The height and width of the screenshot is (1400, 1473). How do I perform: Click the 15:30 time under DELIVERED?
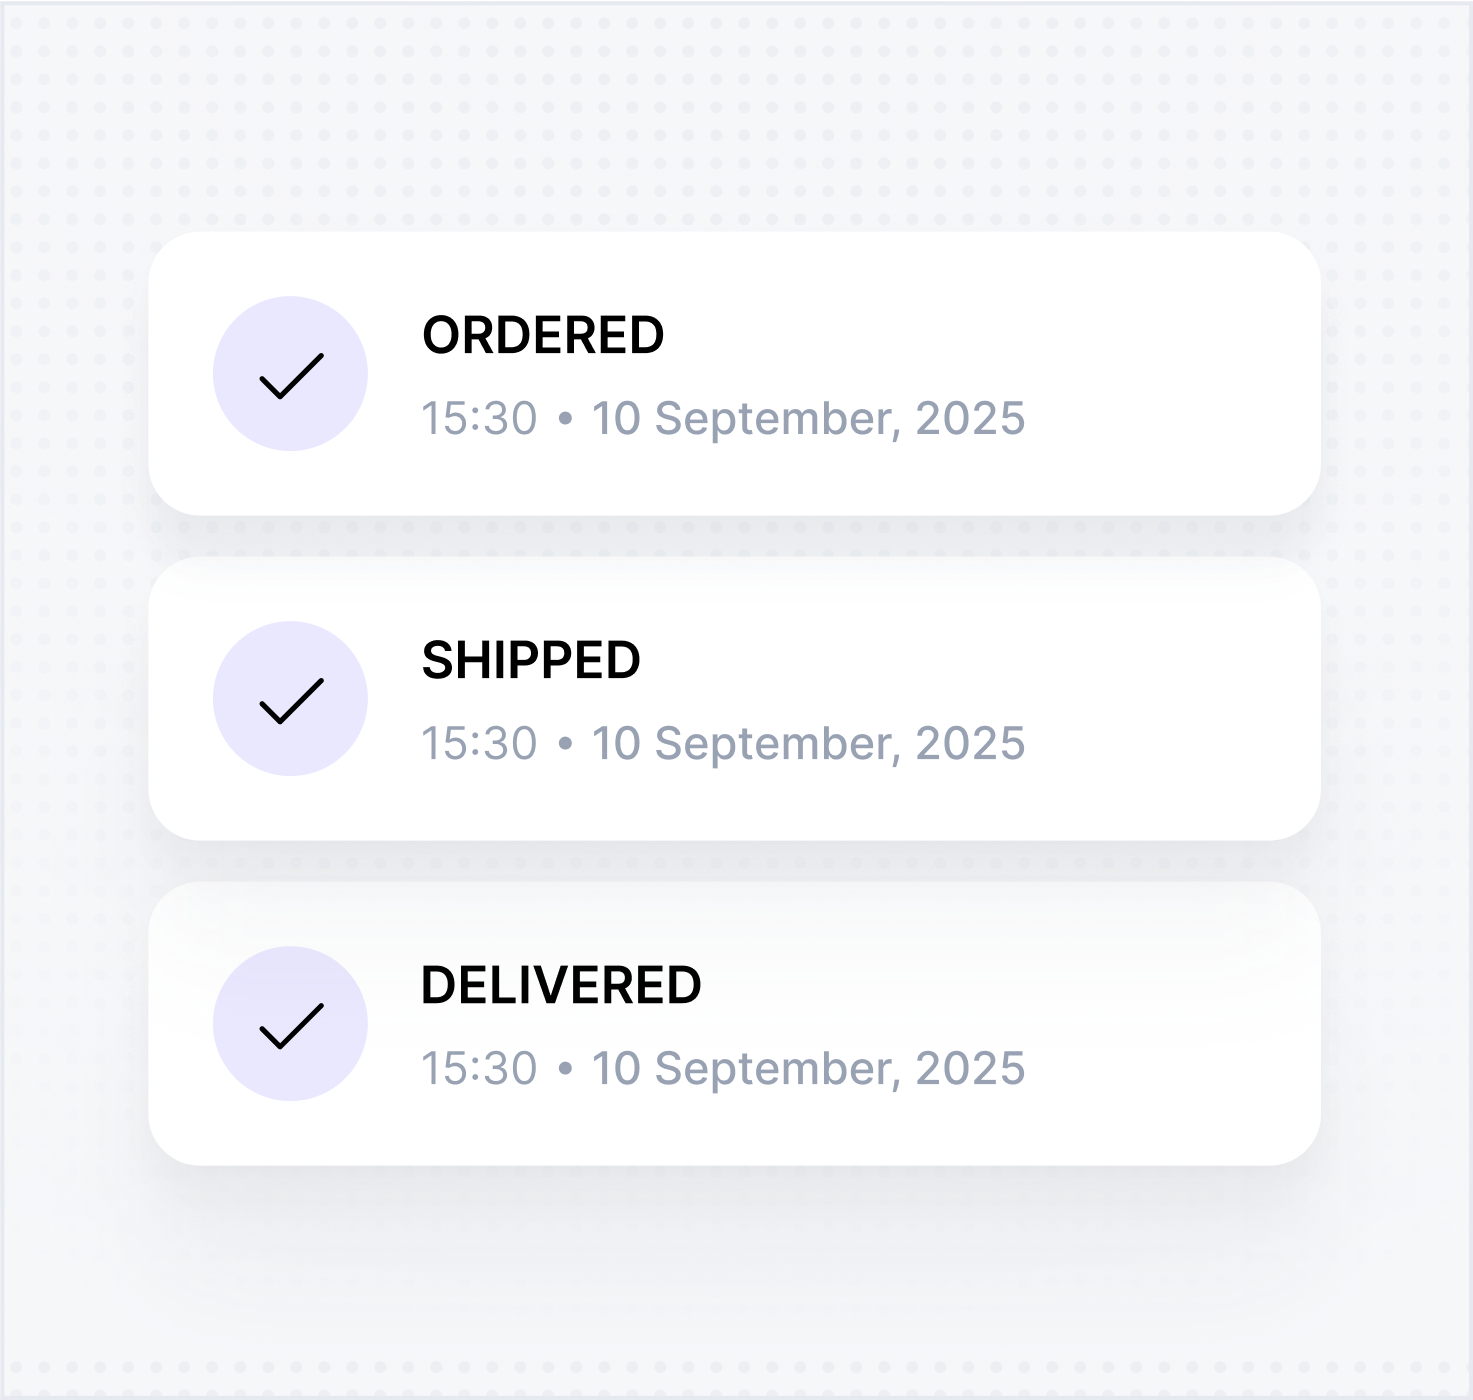click(x=479, y=1068)
